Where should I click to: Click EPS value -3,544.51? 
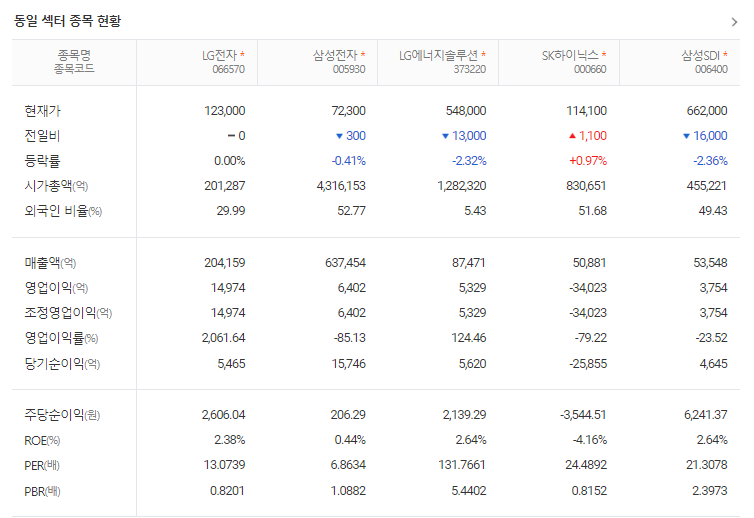click(583, 415)
